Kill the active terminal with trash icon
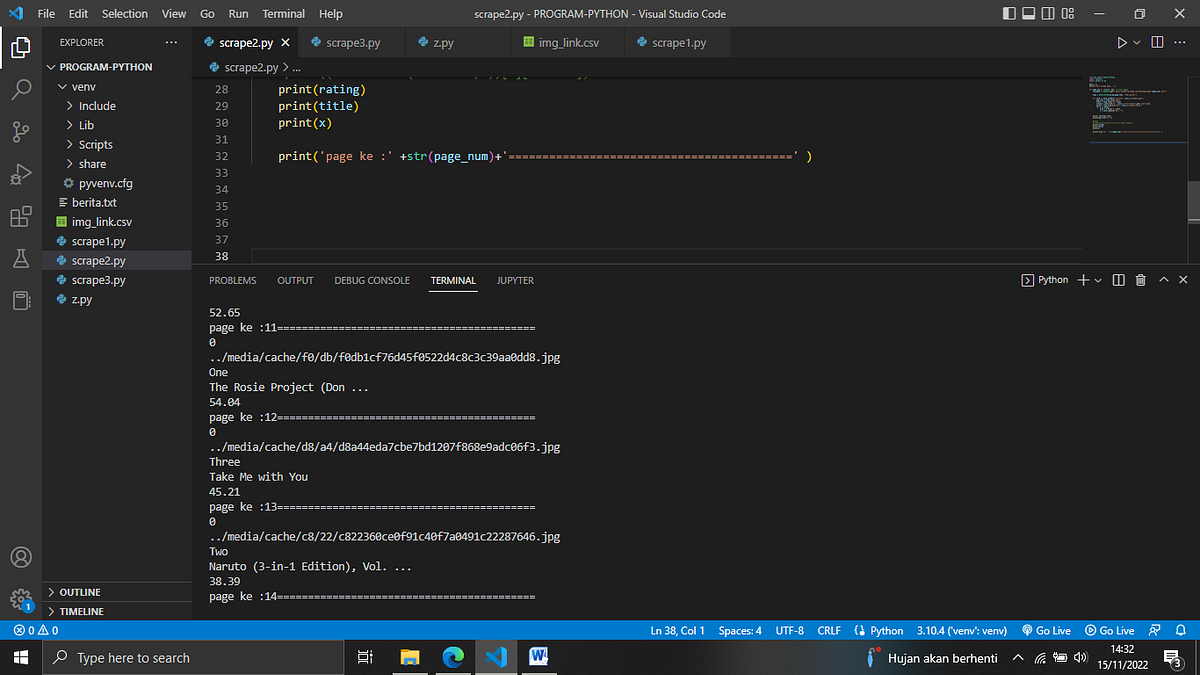Image resolution: width=1200 pixels, height=675 pixels. 1140,280
